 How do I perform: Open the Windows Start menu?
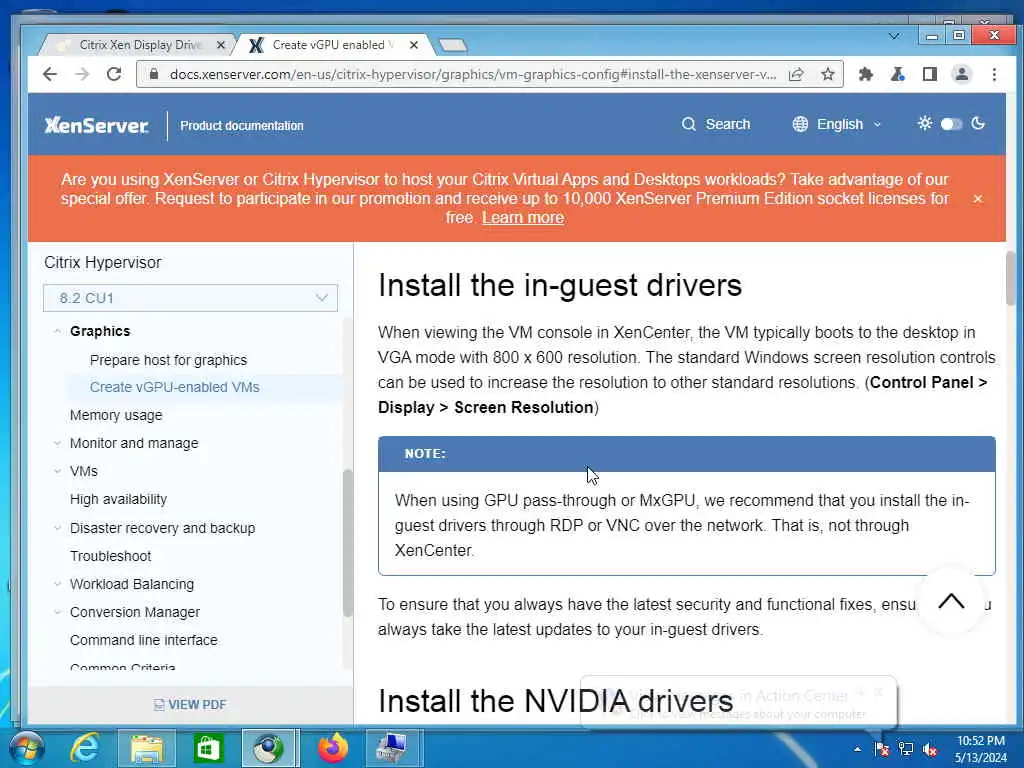[26, 748]
